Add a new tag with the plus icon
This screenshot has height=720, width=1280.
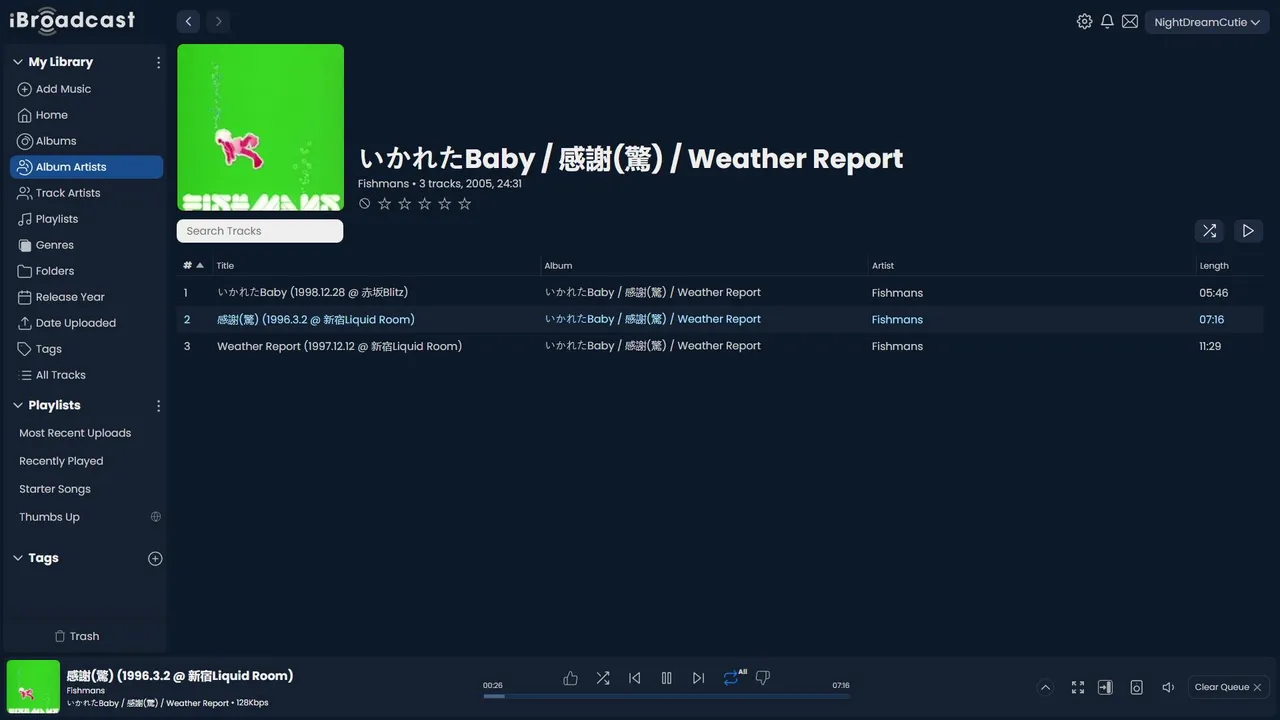pos(155,559)
